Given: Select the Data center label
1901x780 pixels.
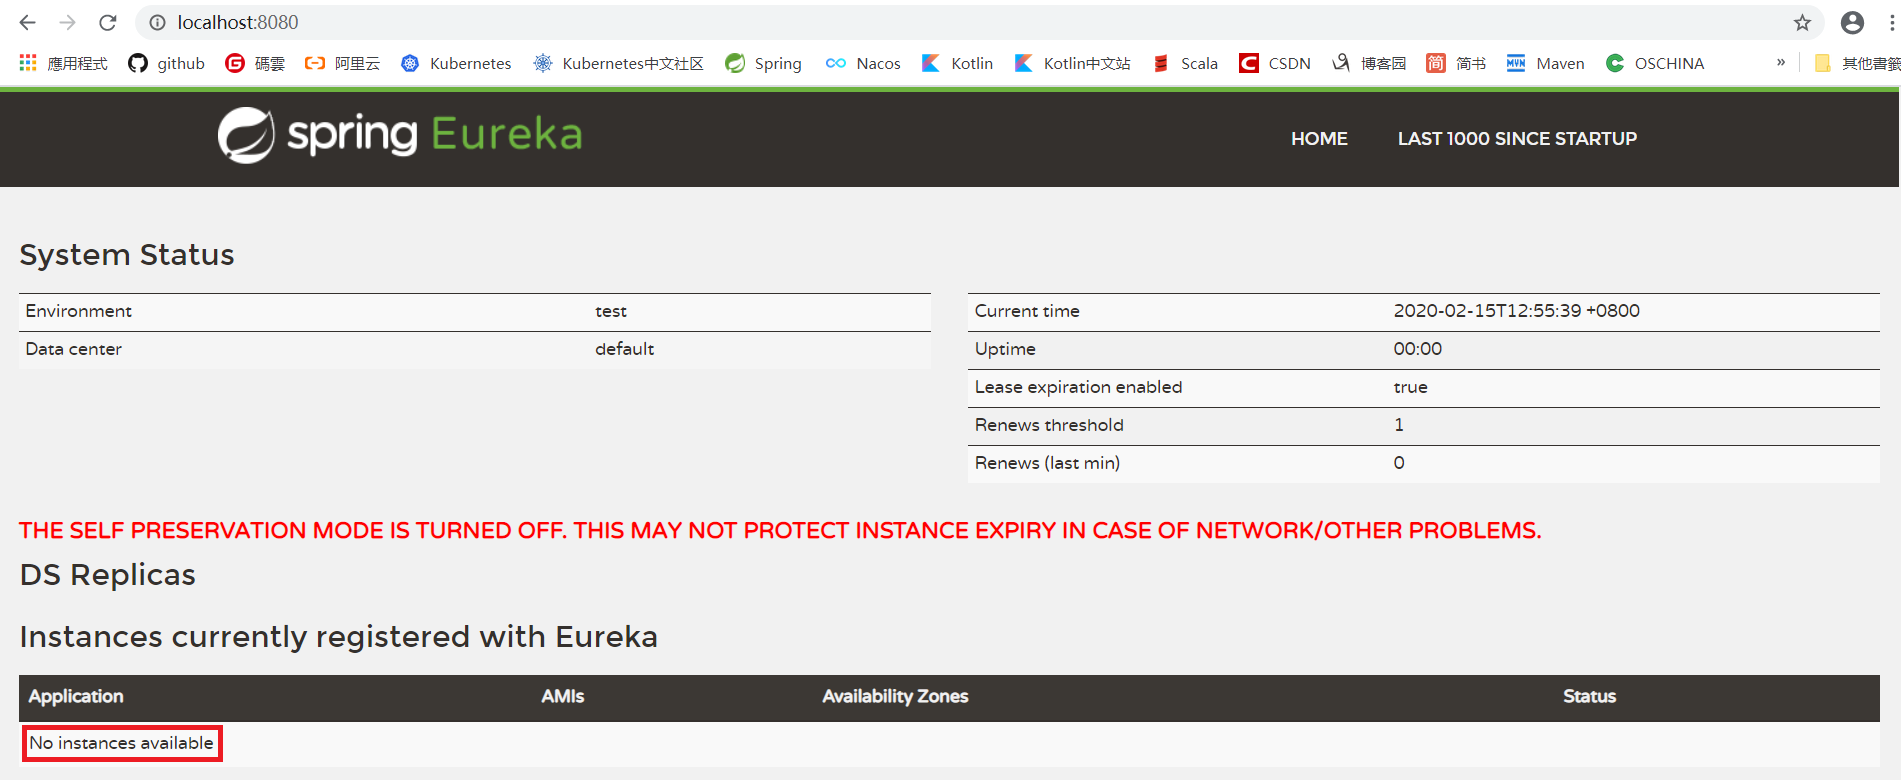Looking at the screenshot, I should [73, 349].
